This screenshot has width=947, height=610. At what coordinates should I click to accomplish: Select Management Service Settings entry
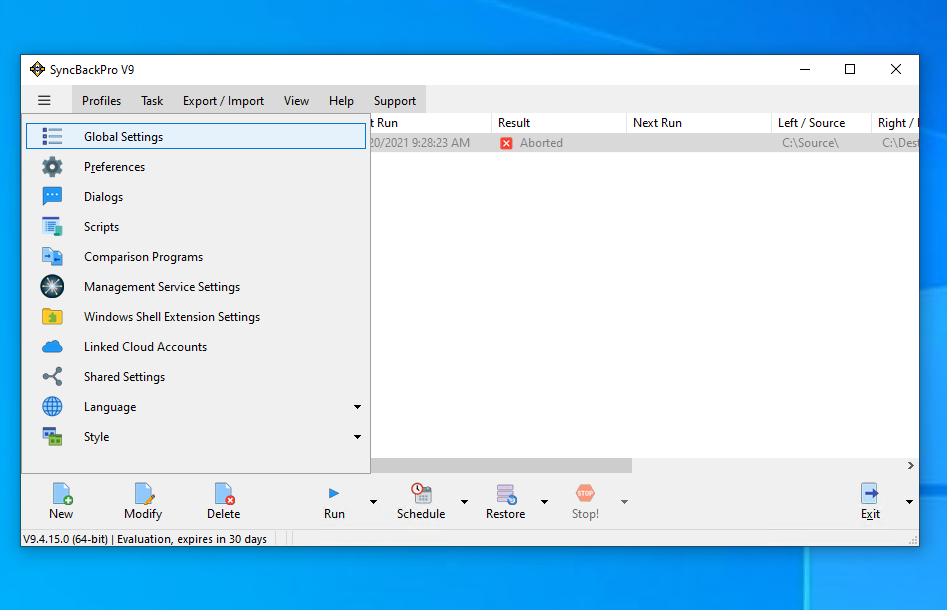(x=196, y=287)
